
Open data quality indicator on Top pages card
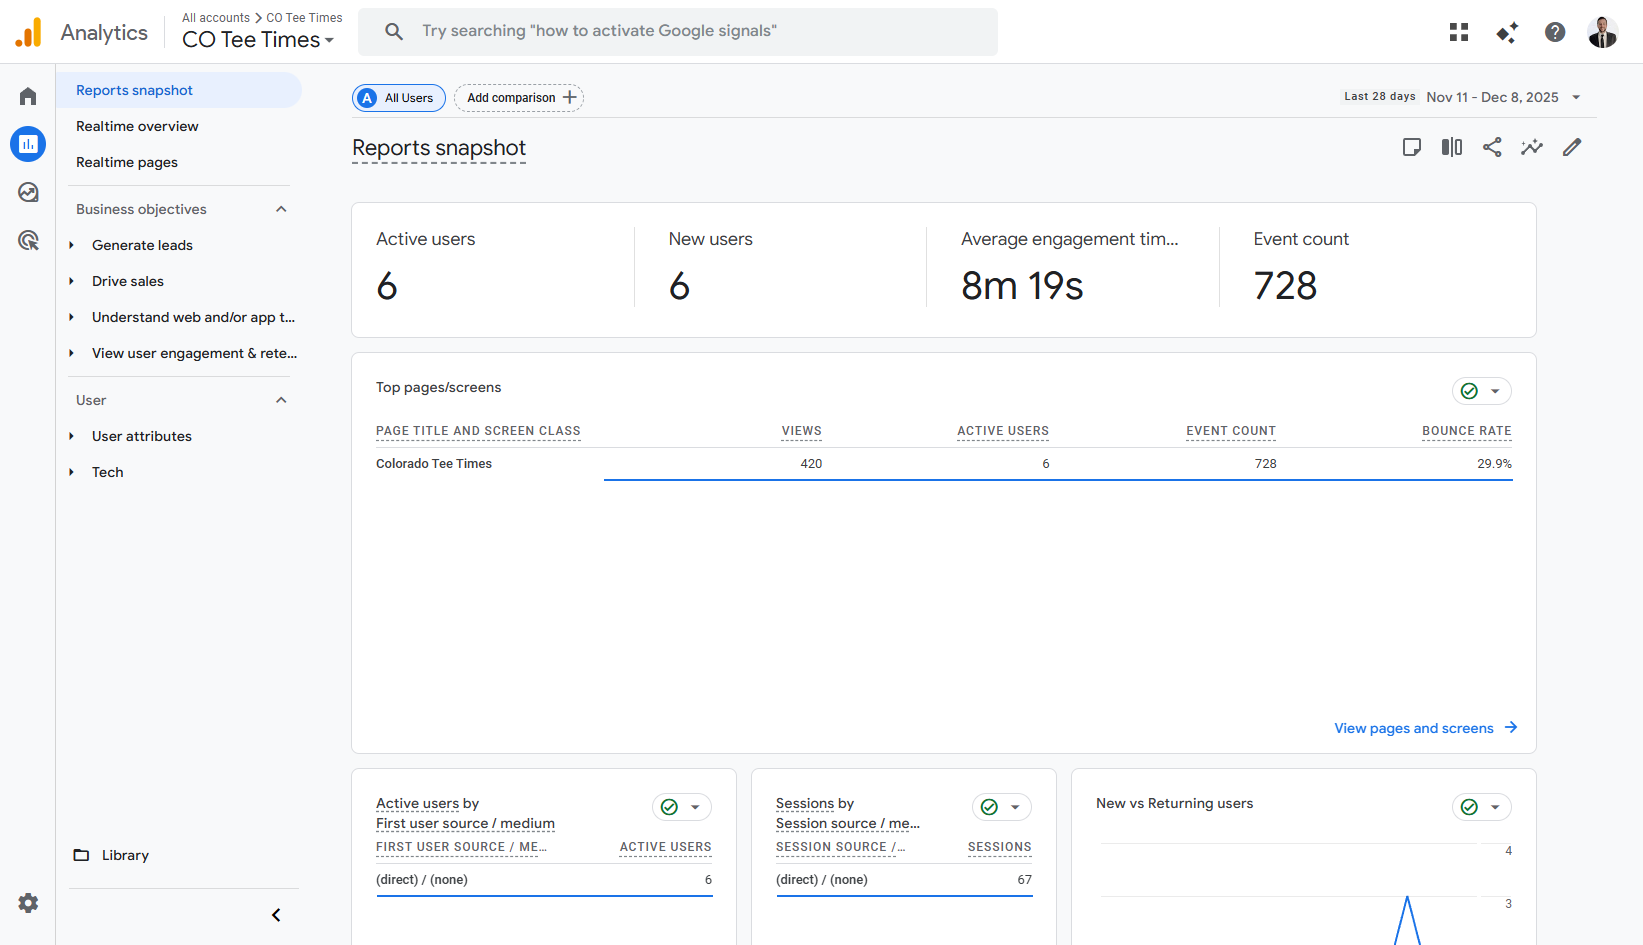coord(1468,391)
